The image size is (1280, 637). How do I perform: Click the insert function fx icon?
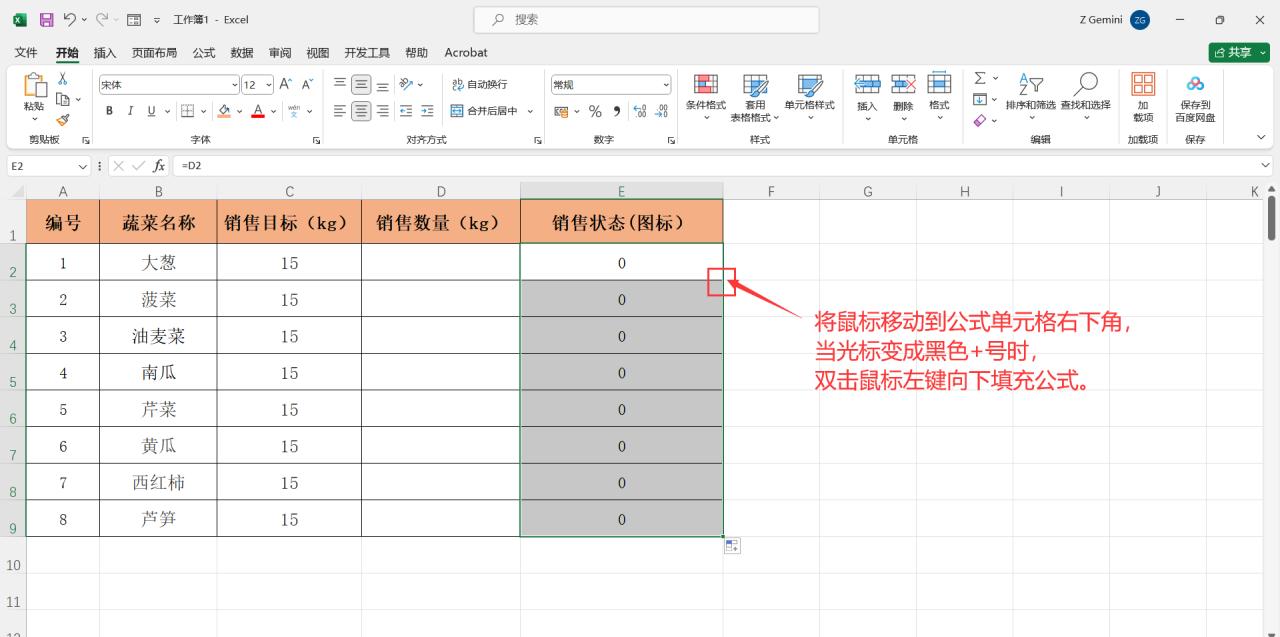pyautogui.click(x=159, y=166)
